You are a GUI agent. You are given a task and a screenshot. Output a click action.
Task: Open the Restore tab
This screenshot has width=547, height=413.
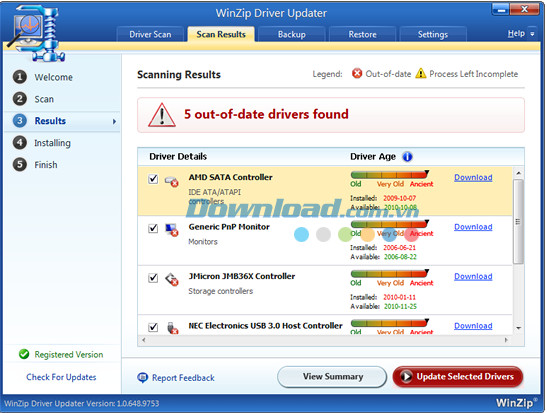362,34
